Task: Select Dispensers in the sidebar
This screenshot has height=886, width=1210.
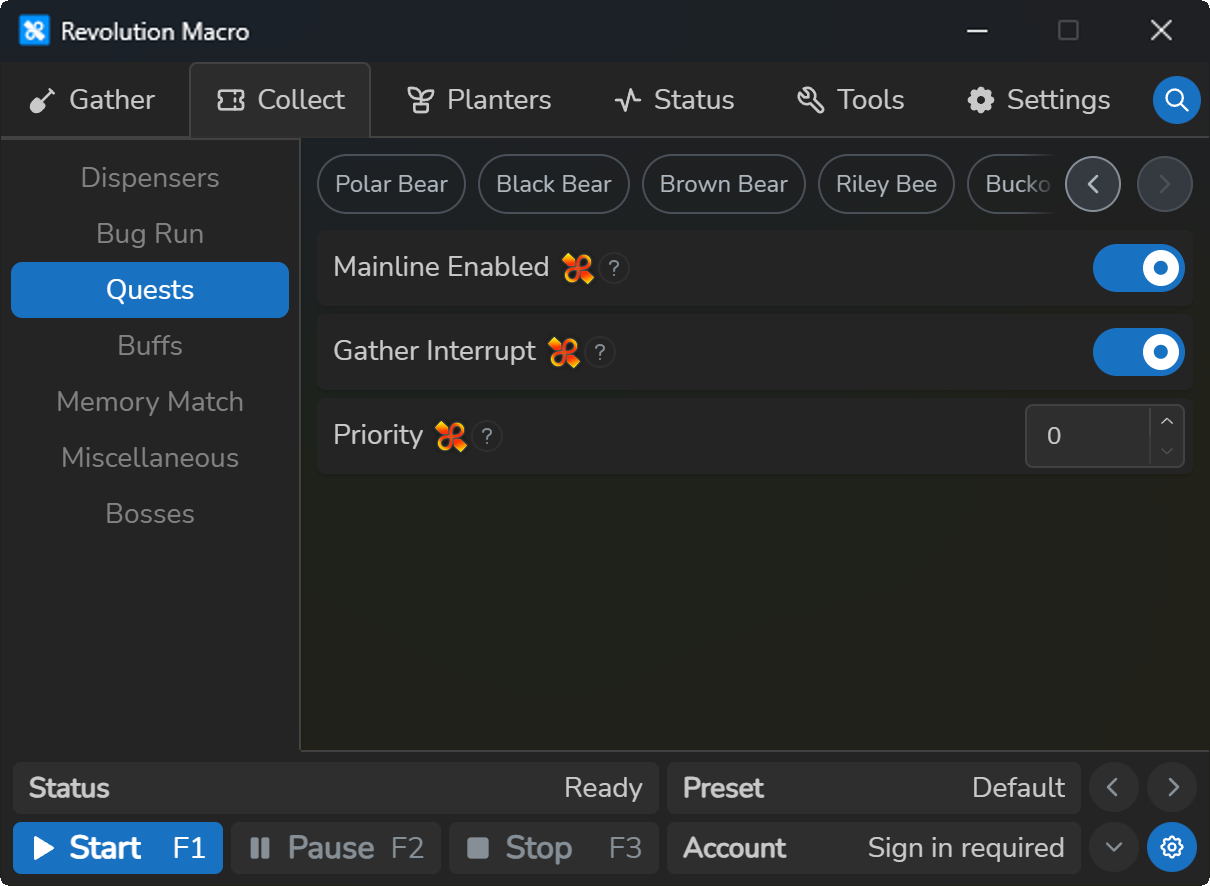Action: tap(150, 178)
